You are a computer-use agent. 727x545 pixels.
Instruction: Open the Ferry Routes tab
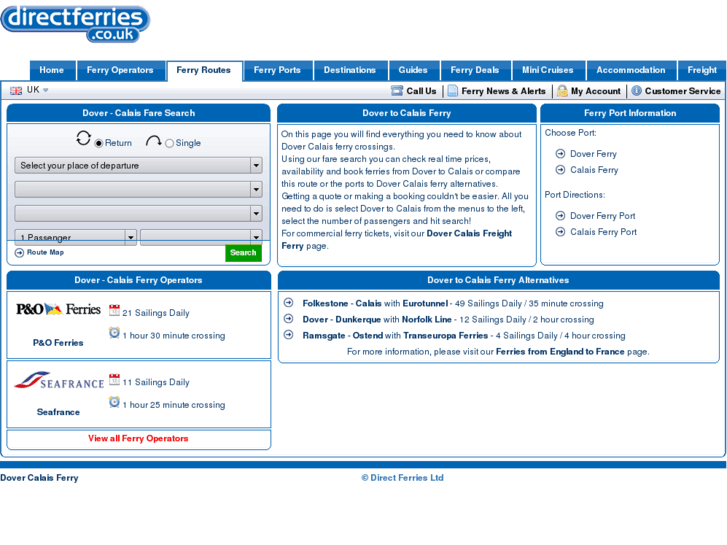204,71
